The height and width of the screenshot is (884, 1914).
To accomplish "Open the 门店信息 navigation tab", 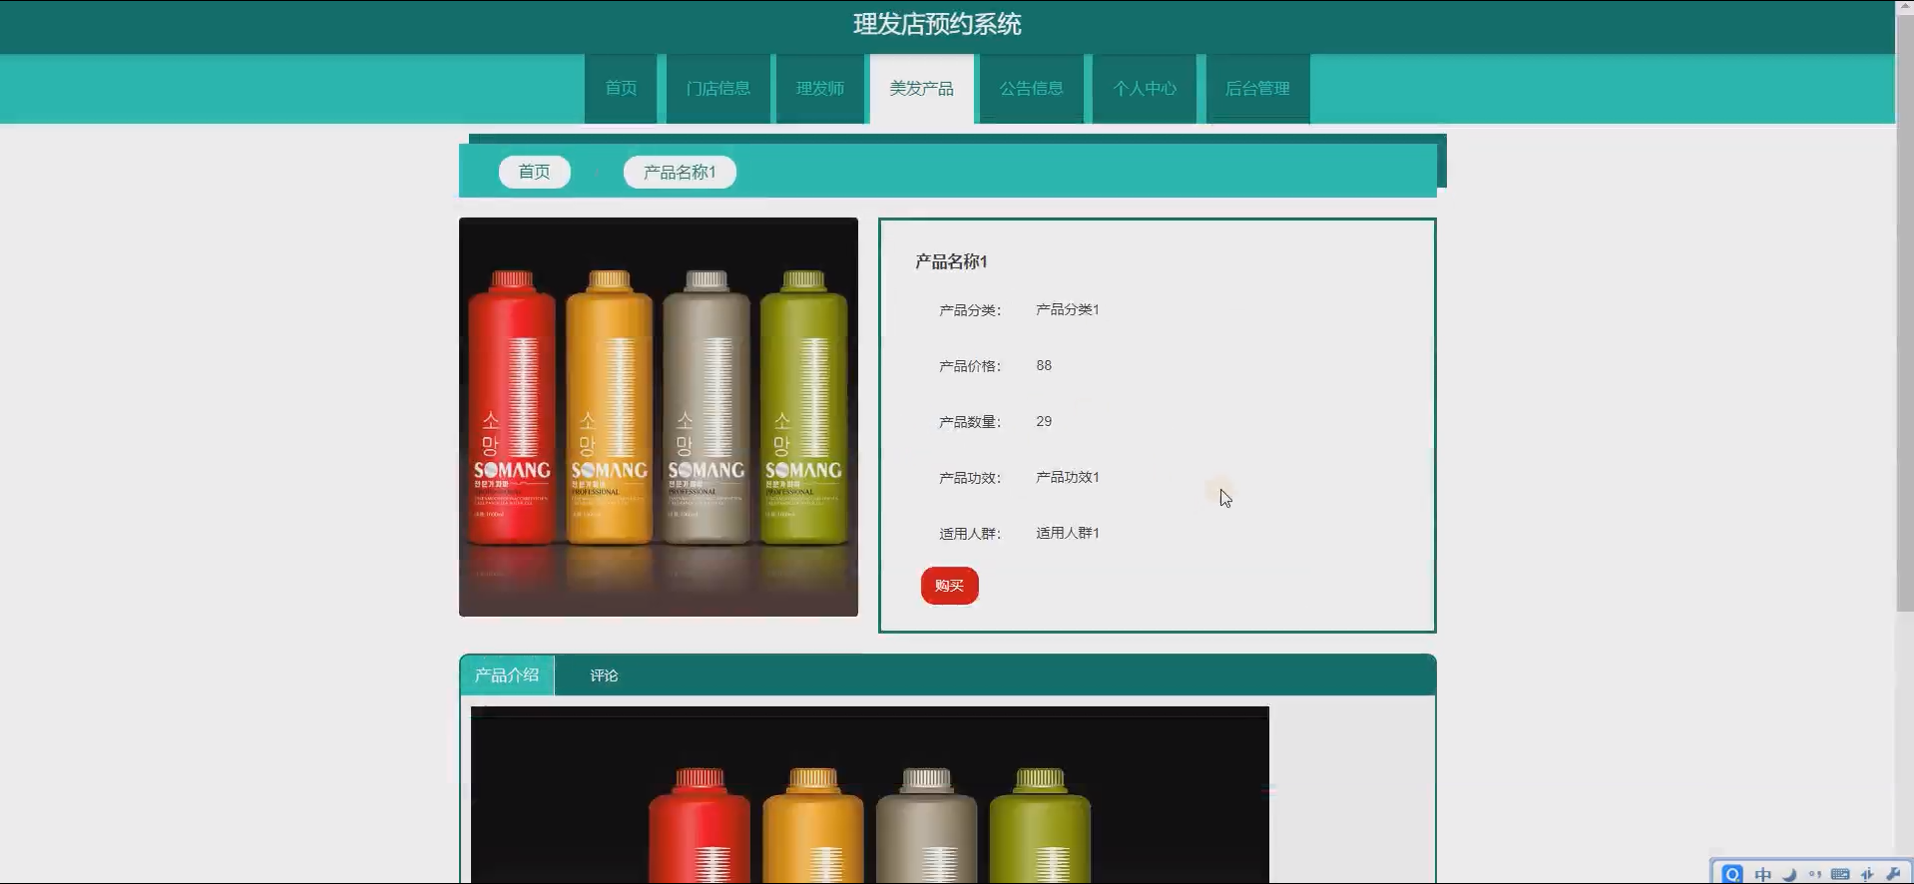I will 718,88.
